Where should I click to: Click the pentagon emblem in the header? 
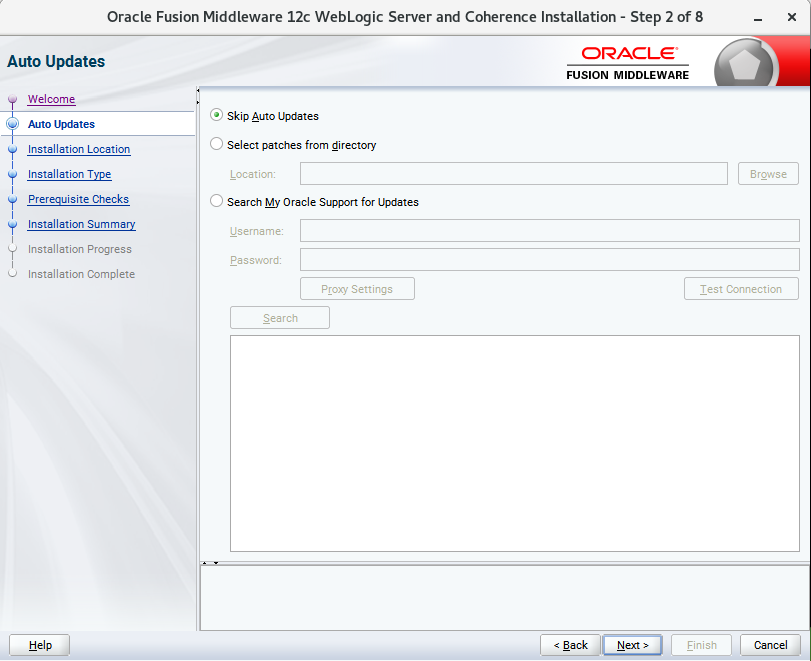tap(745, 64)
